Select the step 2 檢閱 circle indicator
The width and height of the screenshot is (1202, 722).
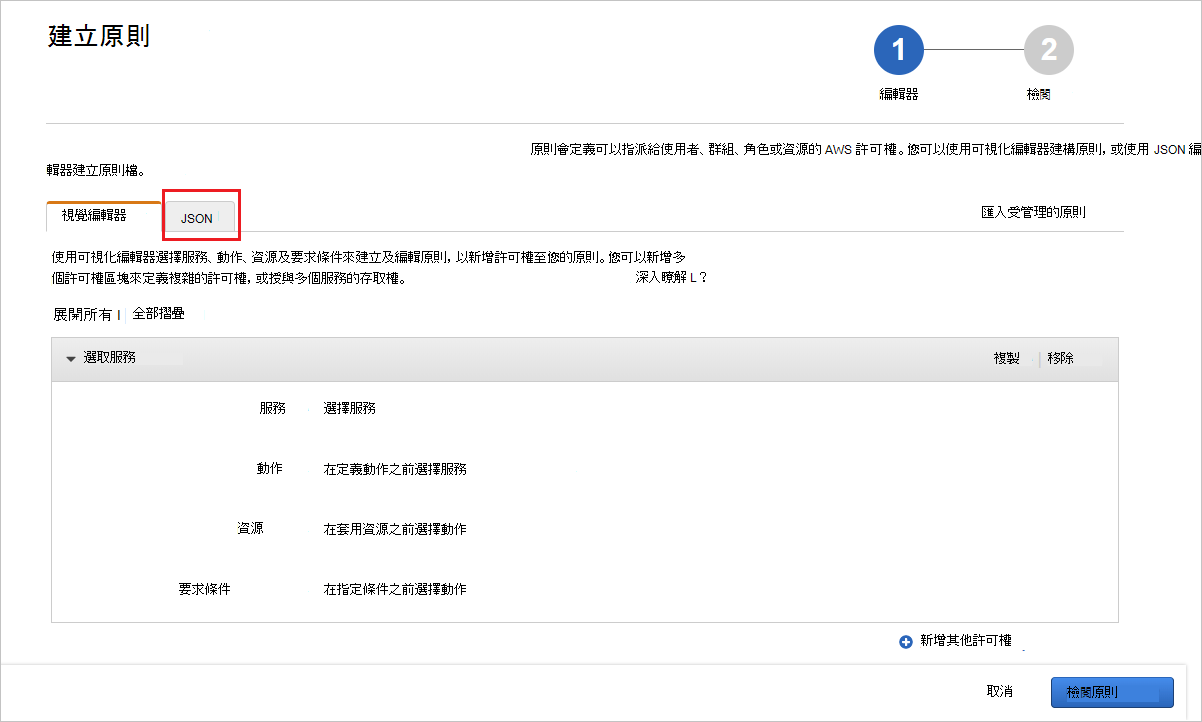1048,49
